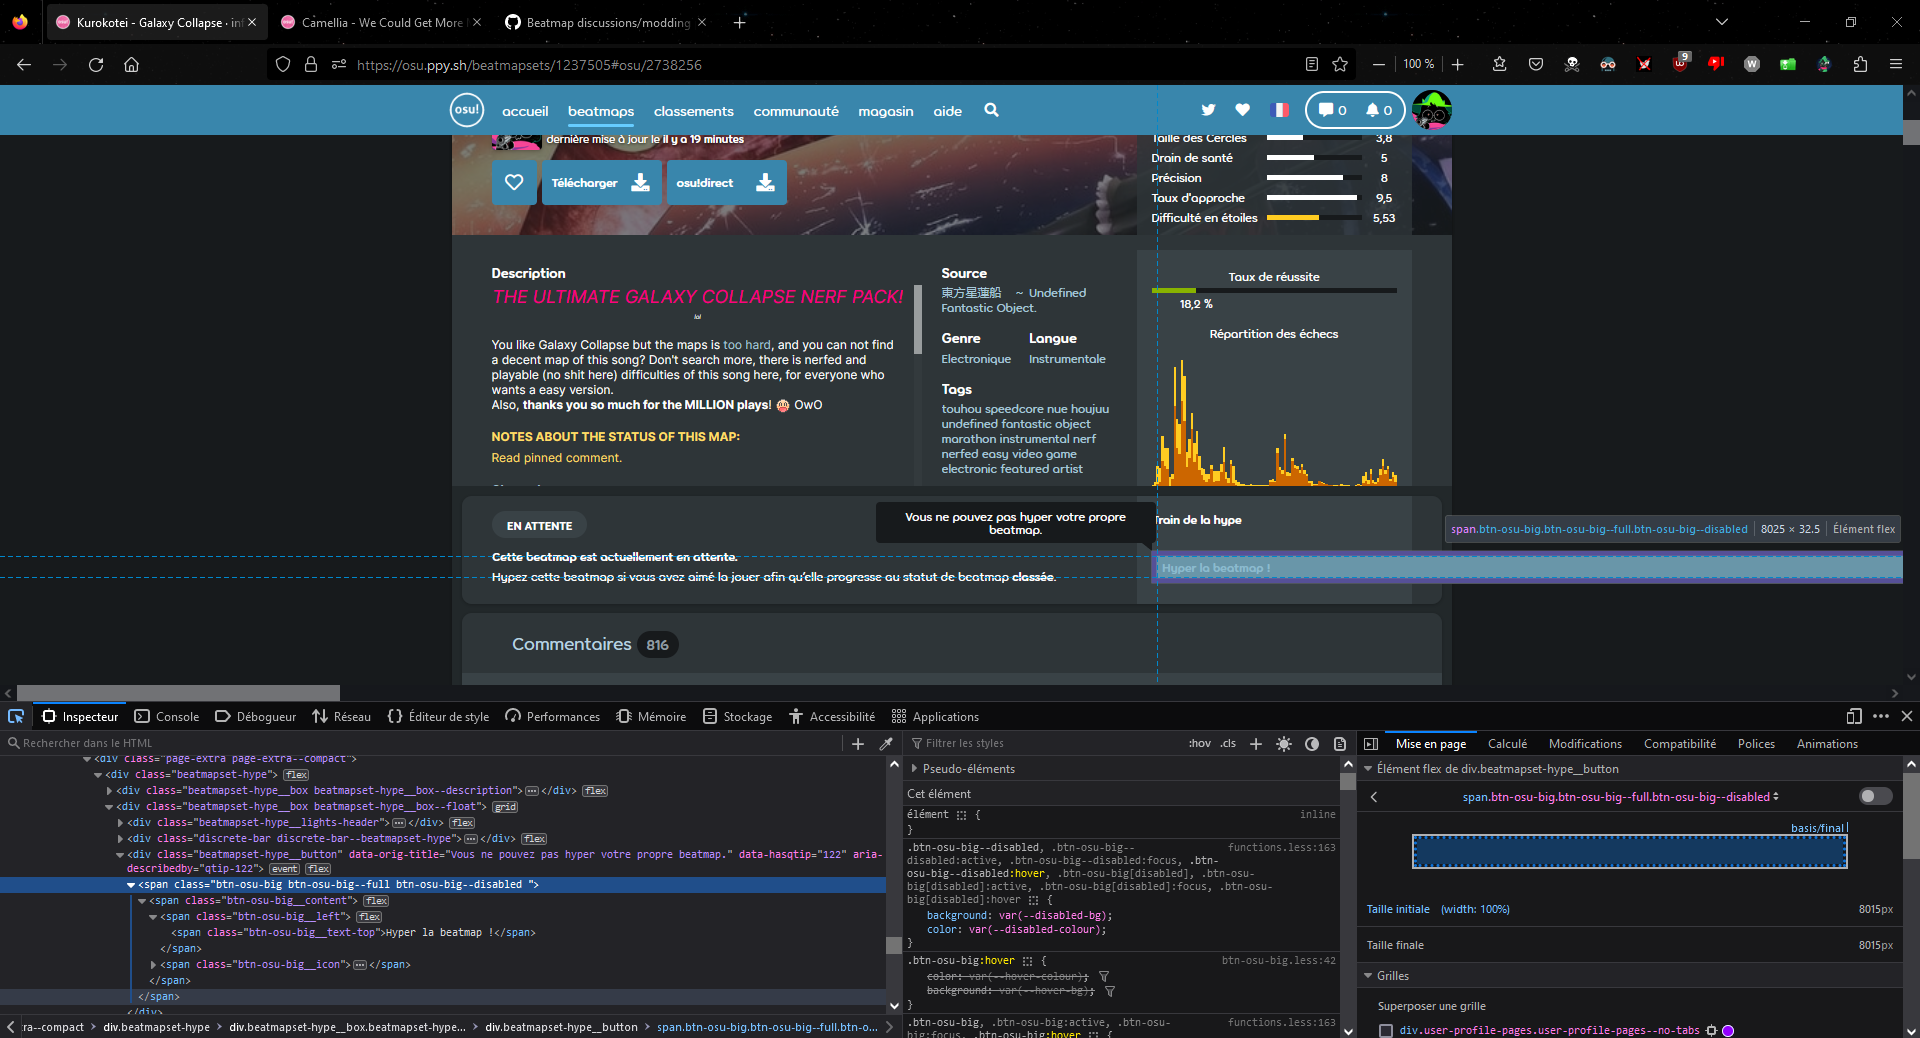Click the responsive design mode icon

[1853, 716]
